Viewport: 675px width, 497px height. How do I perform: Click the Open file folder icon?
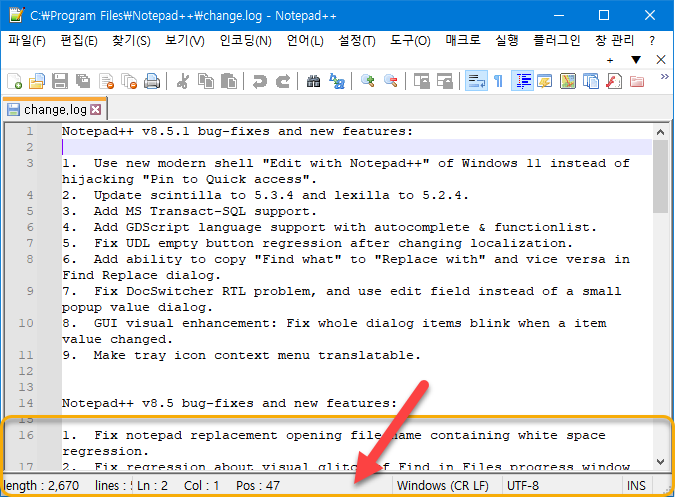point(37,81)
